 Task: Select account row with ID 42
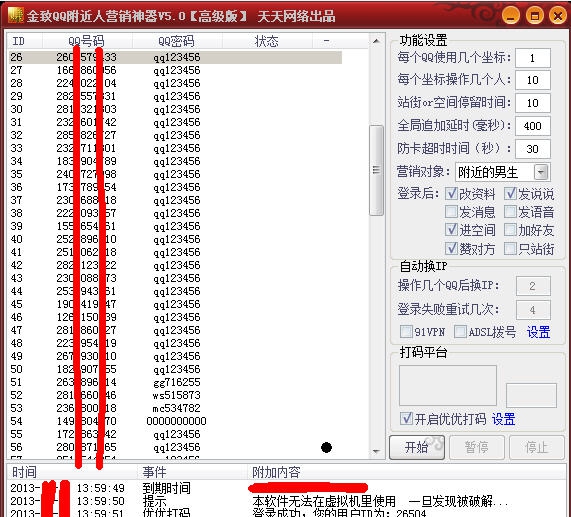[x=175, y=265]
